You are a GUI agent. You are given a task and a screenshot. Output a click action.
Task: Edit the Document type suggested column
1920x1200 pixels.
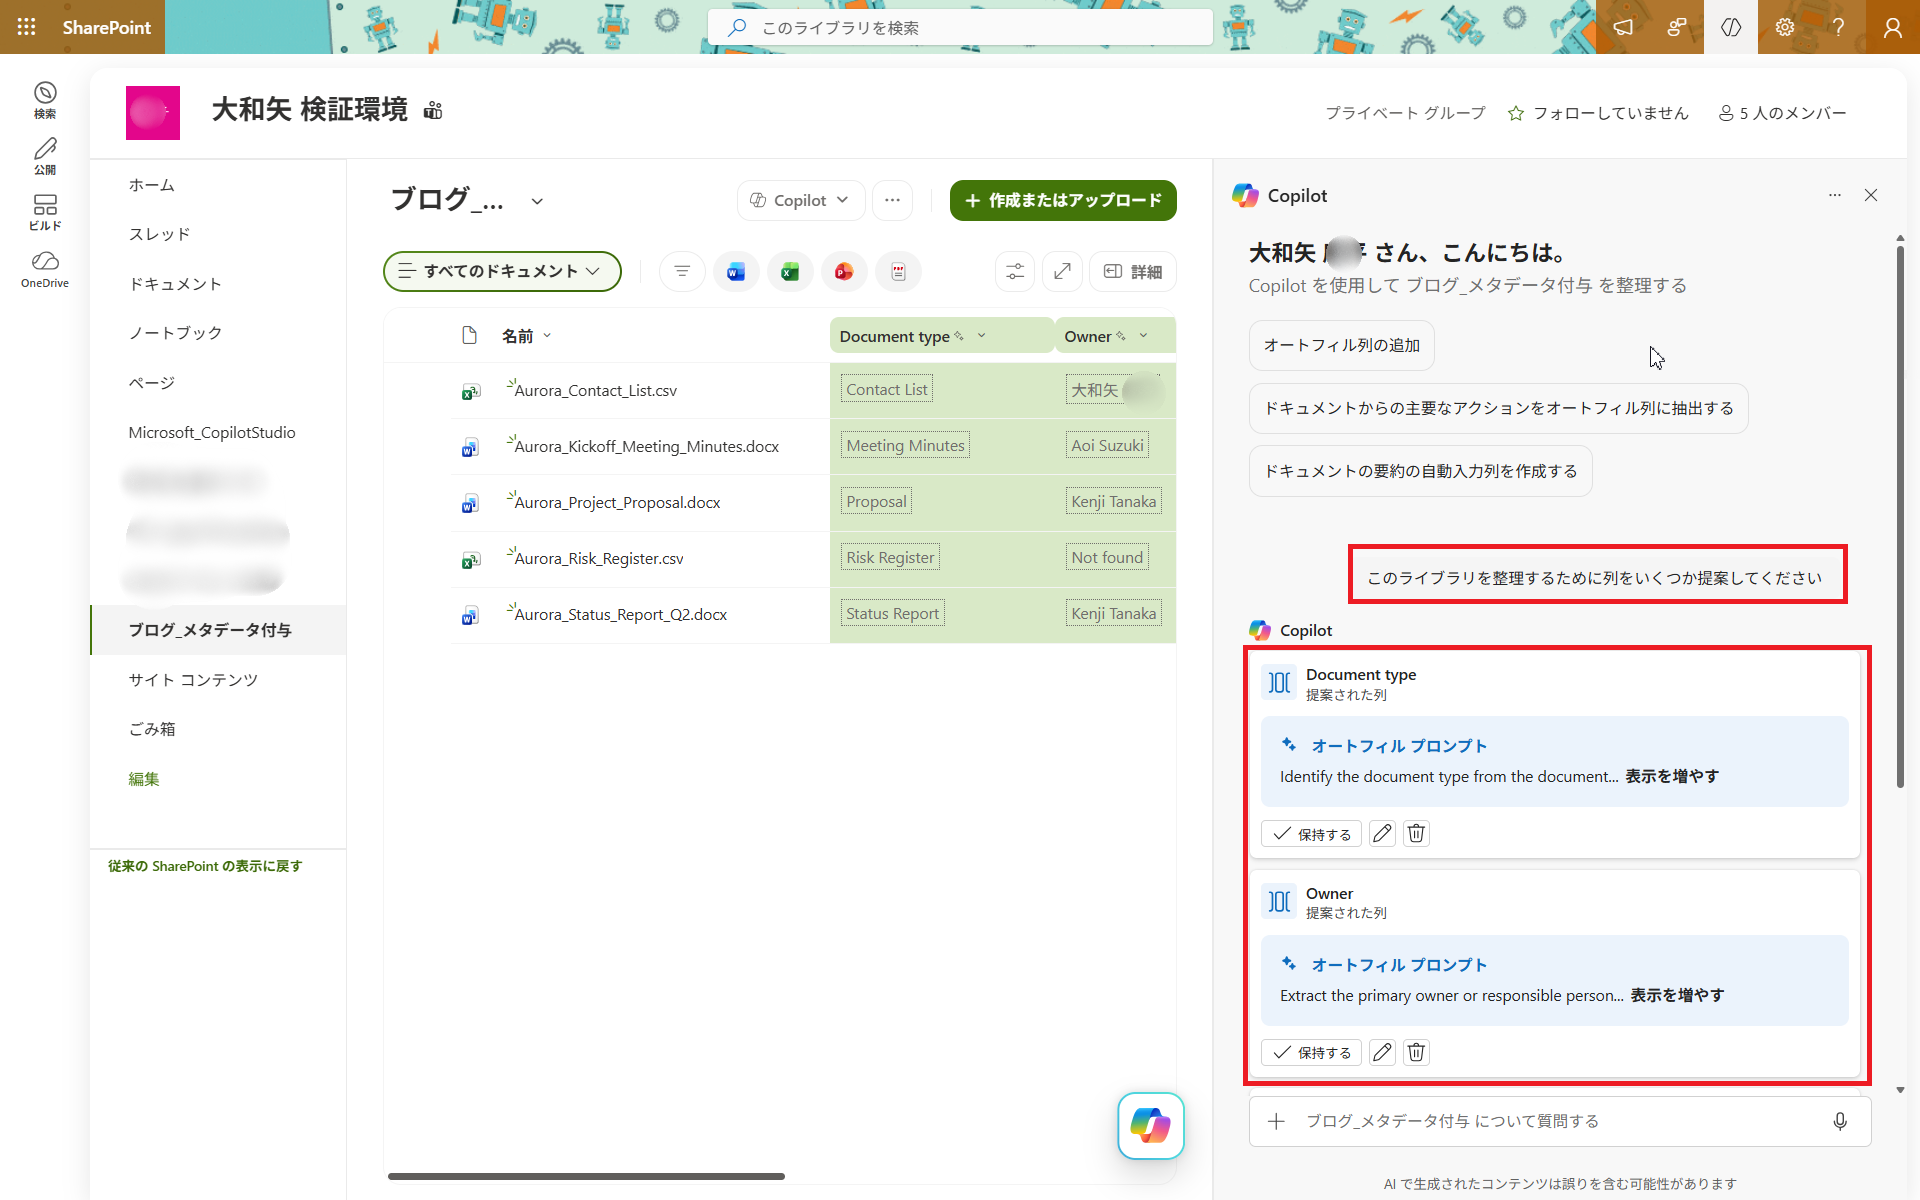(1382, 833)
